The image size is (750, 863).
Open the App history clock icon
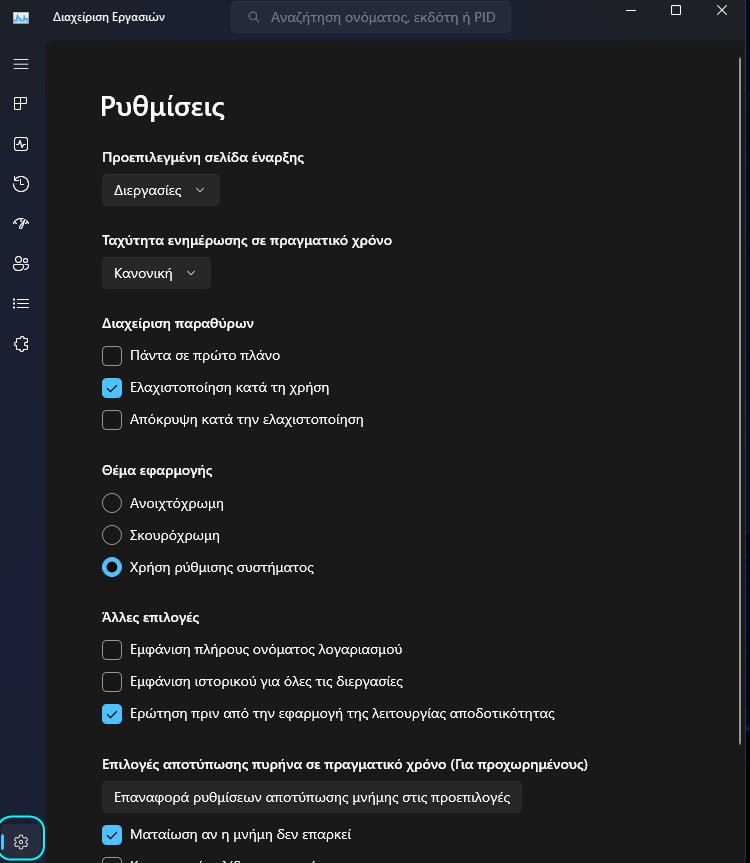(x=21, y=184)
